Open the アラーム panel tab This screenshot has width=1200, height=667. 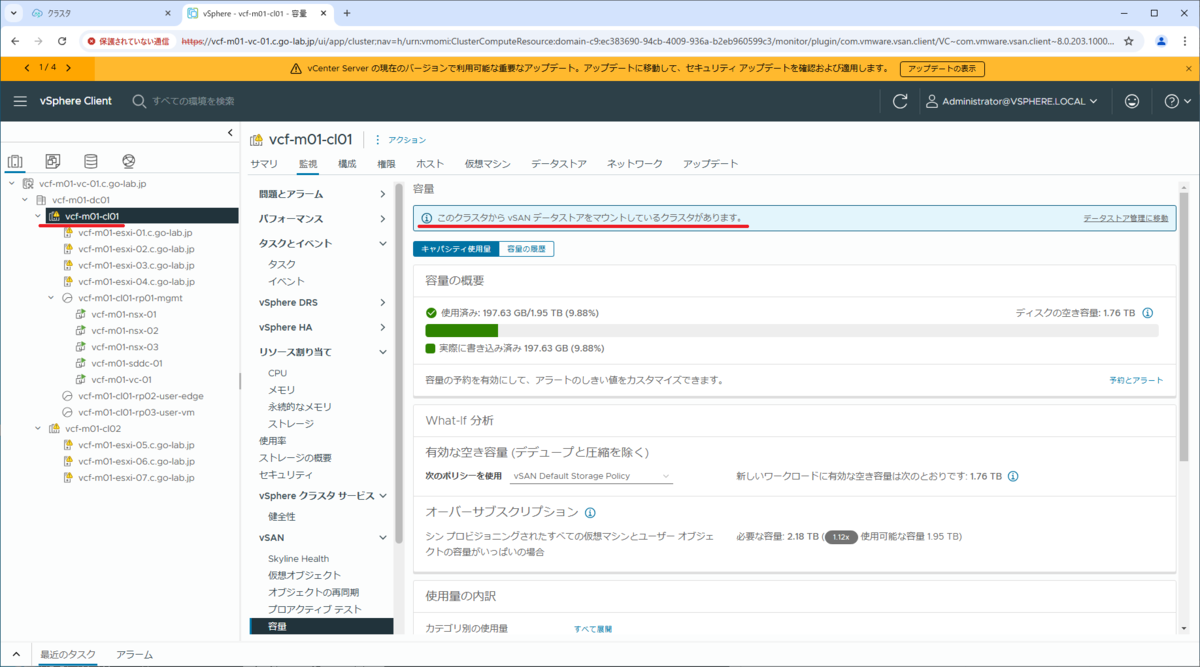134,654
